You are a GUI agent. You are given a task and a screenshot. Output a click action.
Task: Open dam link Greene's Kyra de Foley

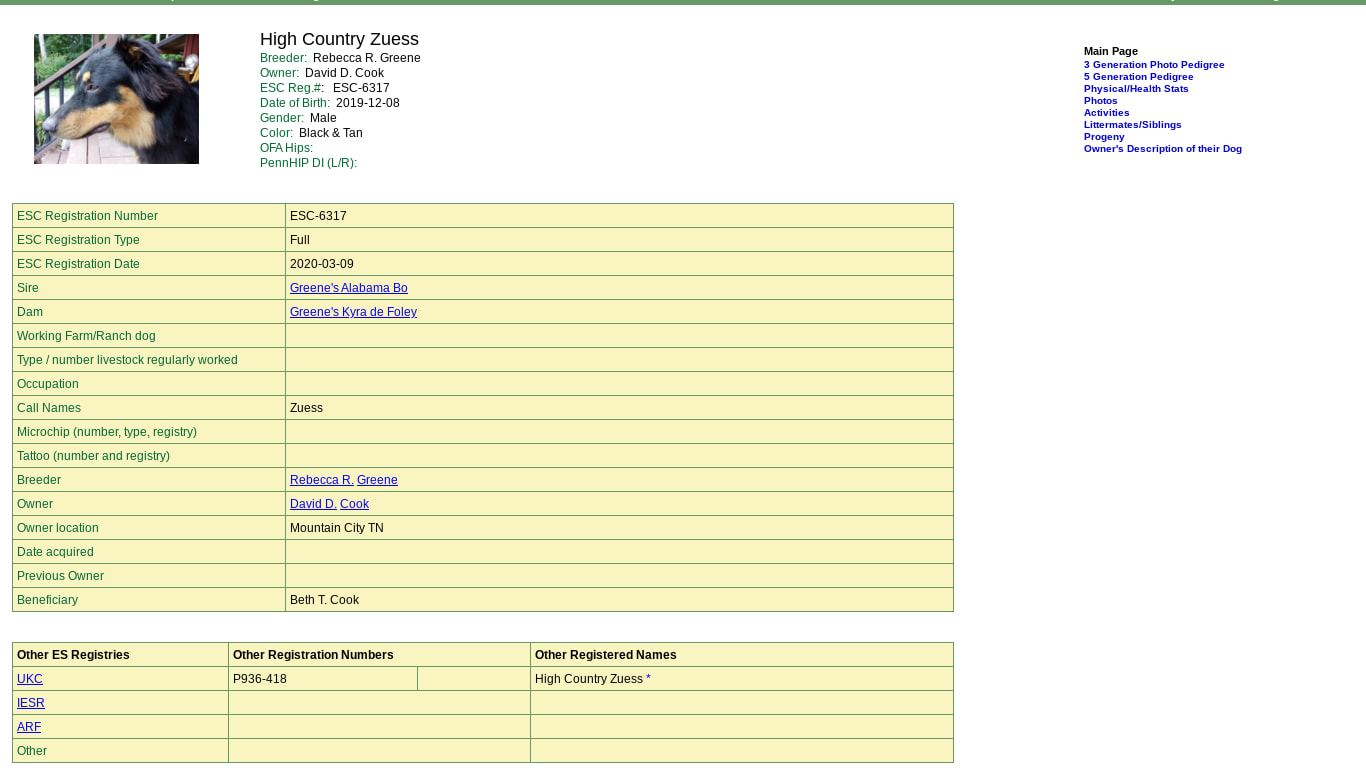(353, 312)
